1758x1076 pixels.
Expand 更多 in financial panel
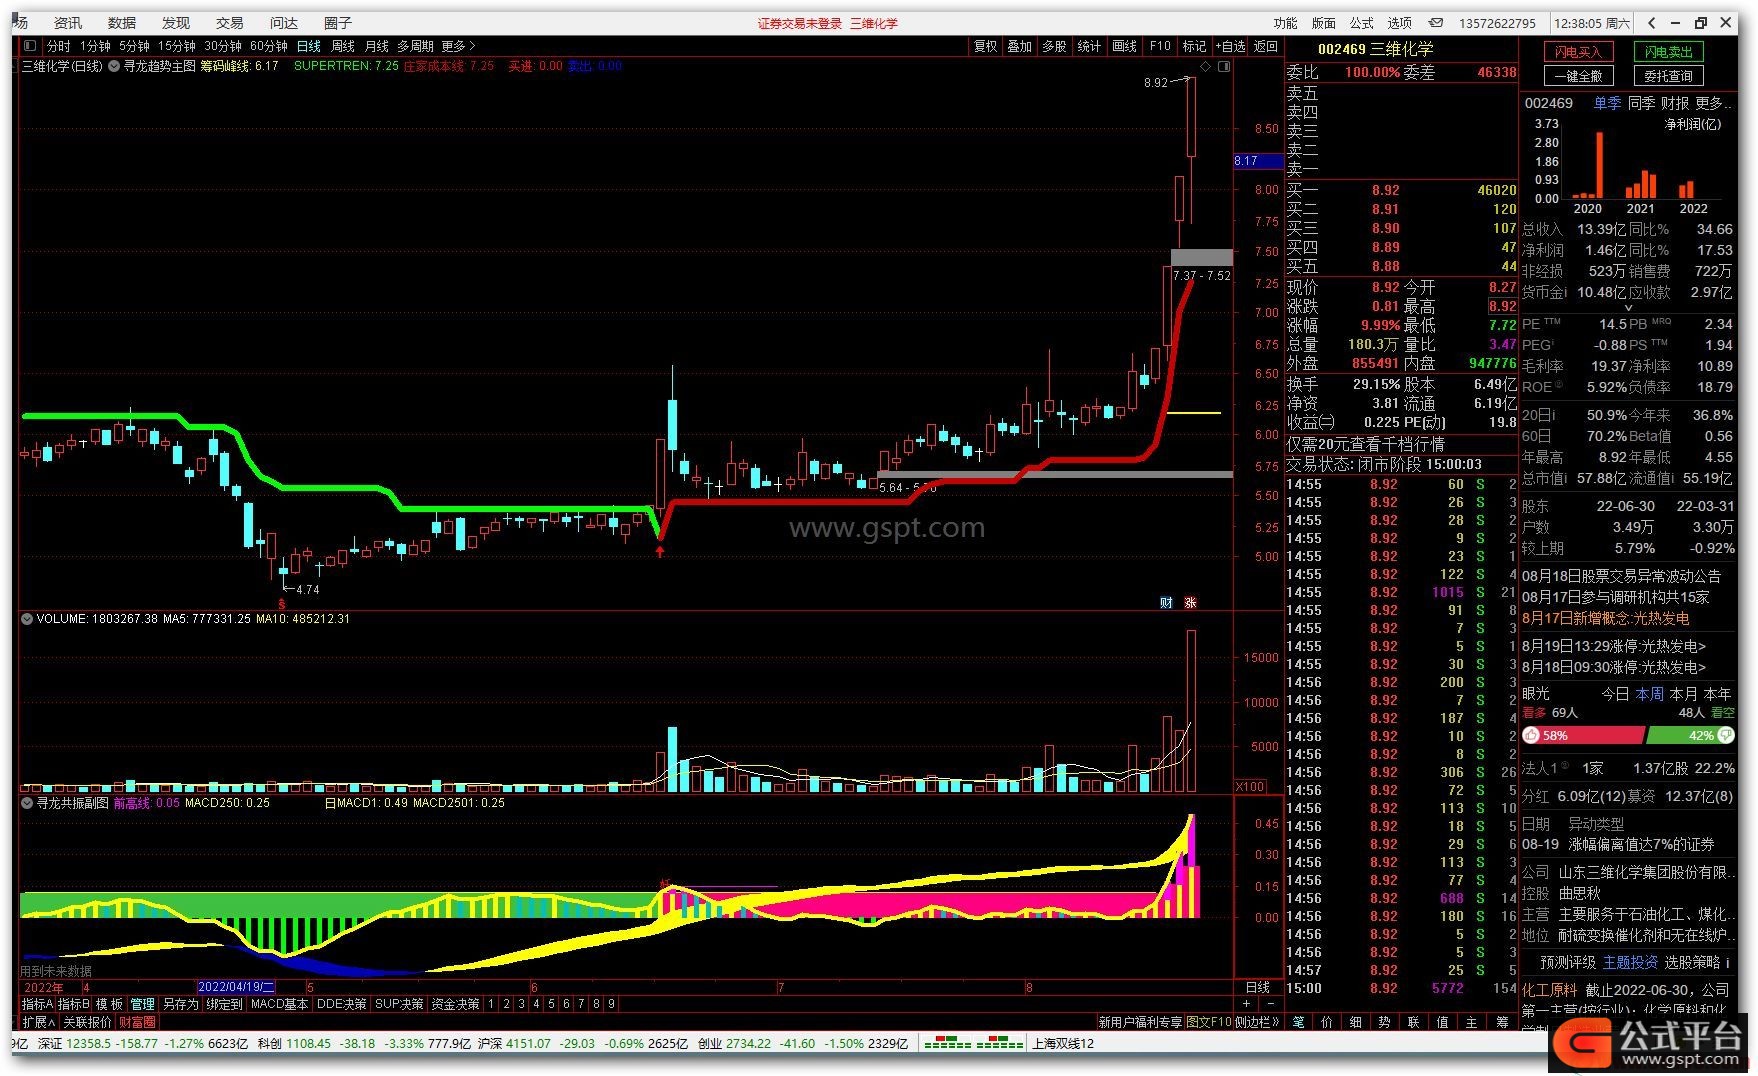(1714, 103)
